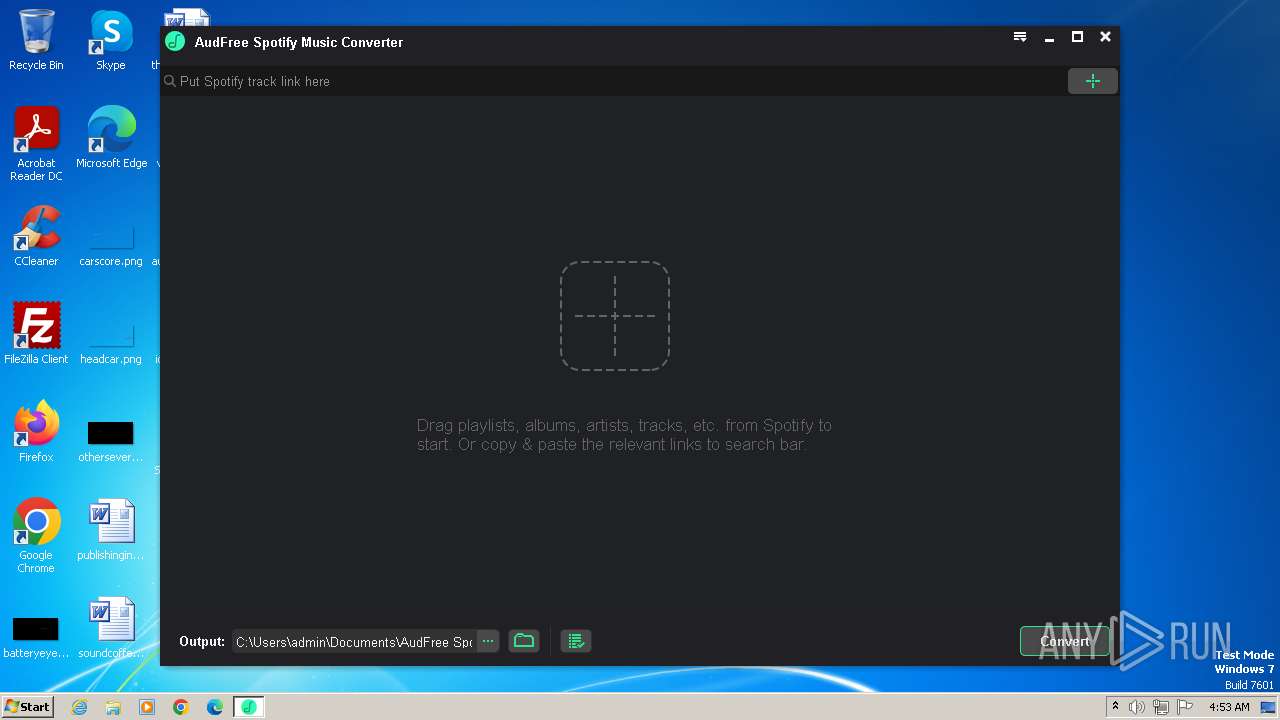1280x720 pixels.
Task: Select the Microsoft Edge desktop icon
Action: click(111, 138)
